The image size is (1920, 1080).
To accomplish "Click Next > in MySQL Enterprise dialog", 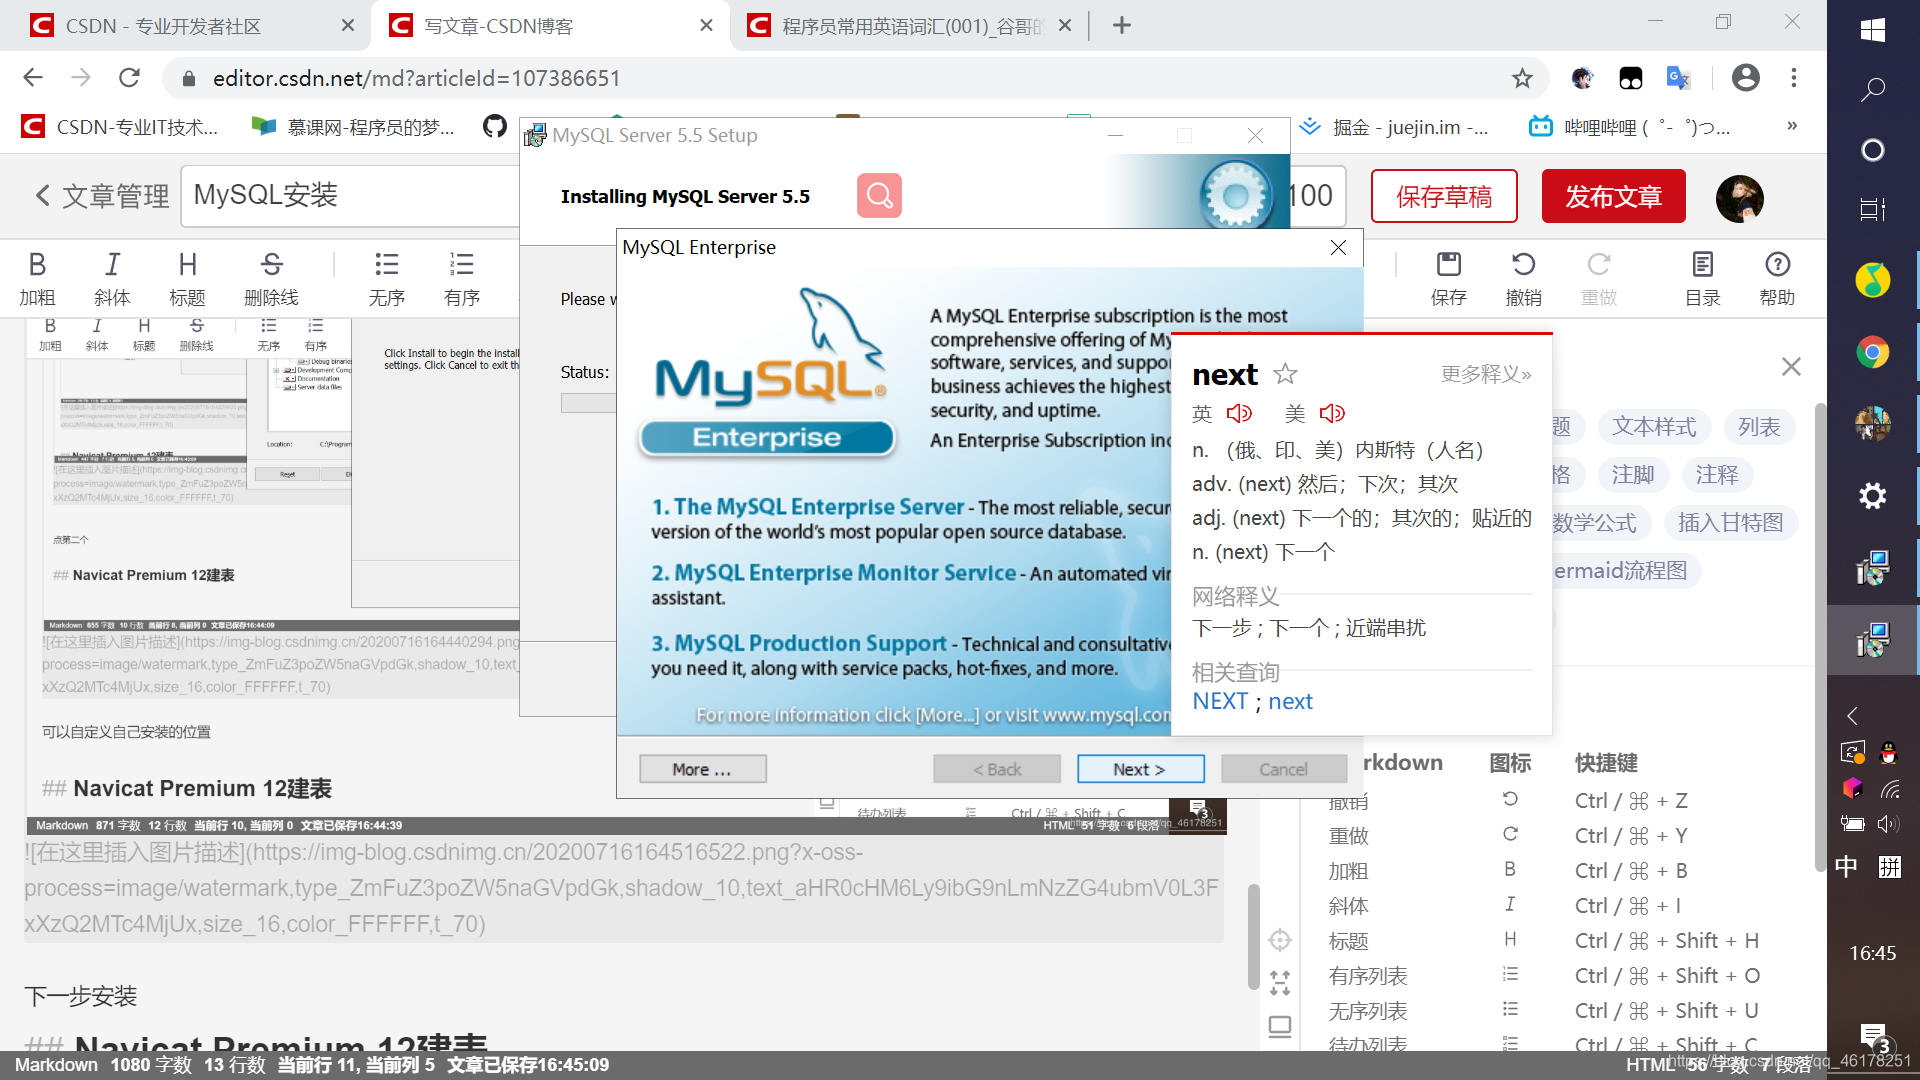I will coord(1140,769).
